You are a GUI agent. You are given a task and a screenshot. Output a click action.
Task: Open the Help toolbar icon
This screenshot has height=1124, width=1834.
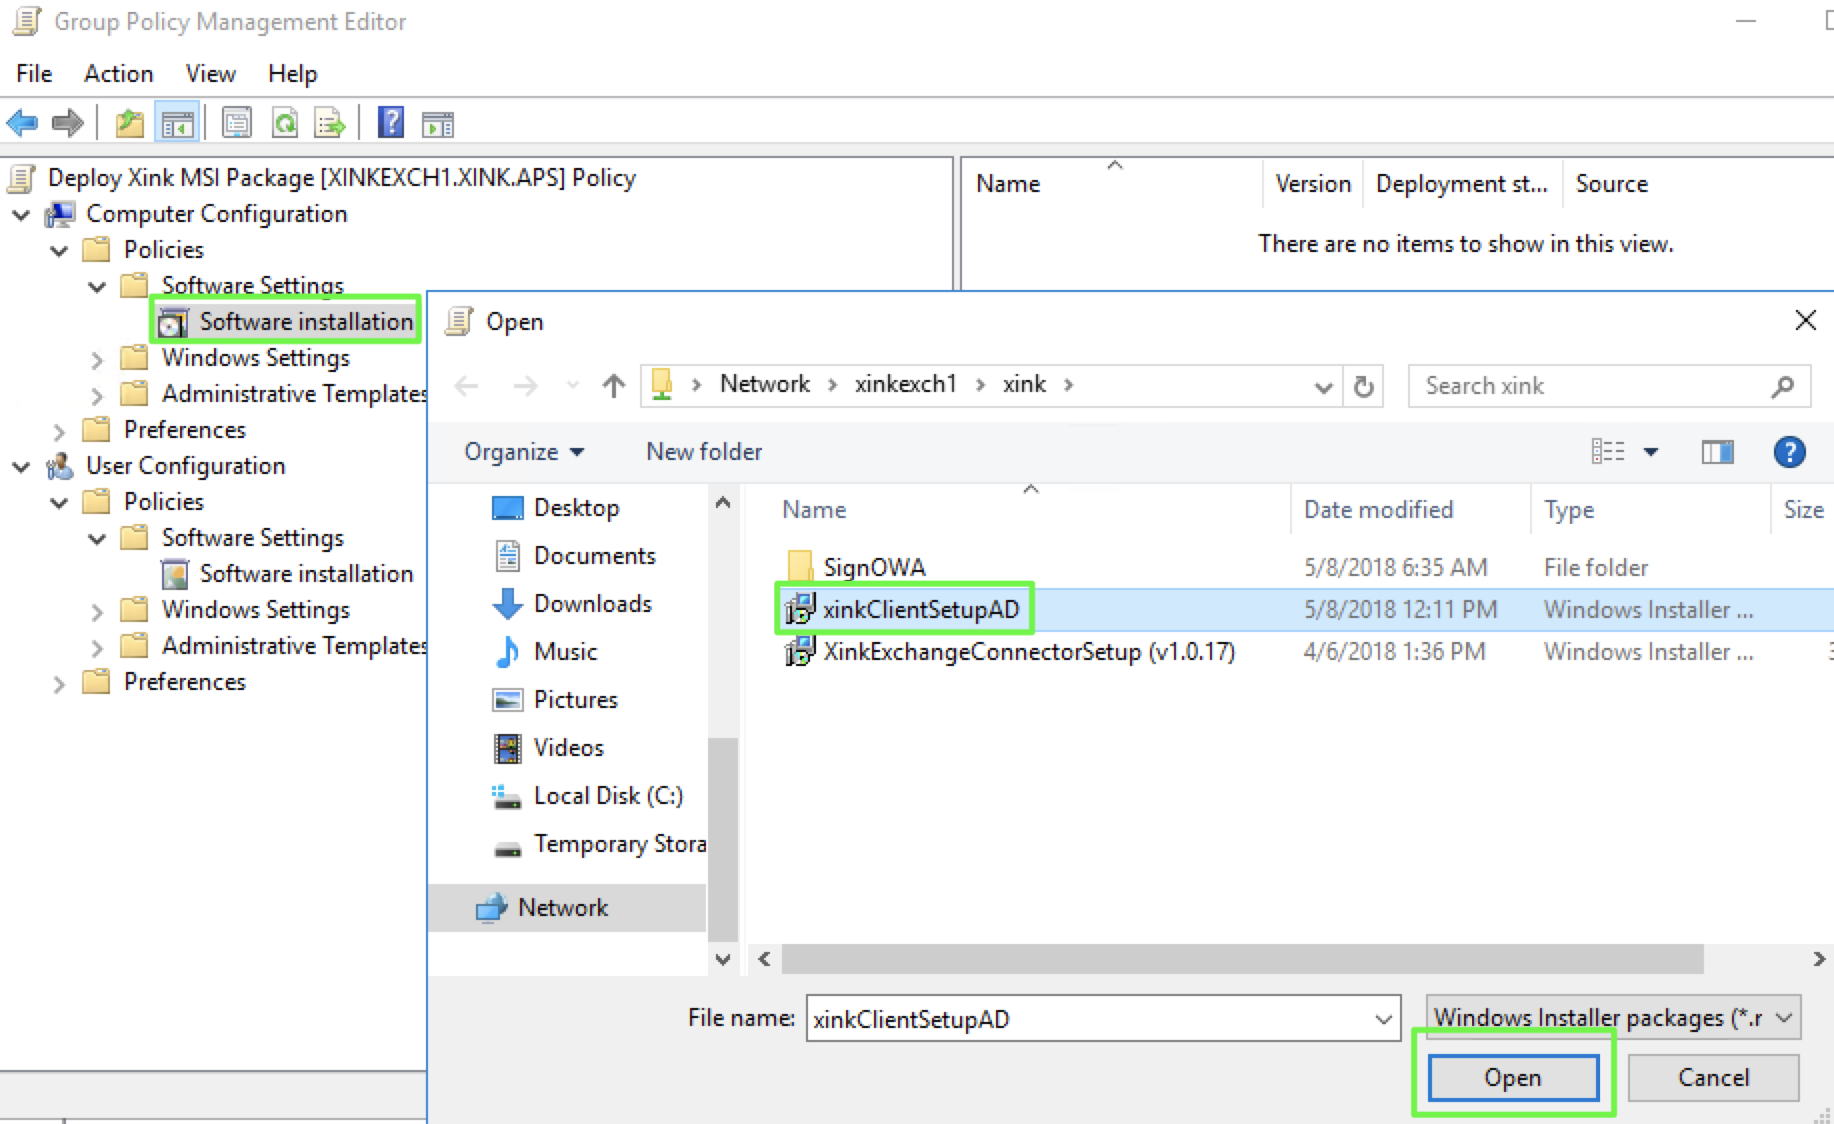point(391,123)
